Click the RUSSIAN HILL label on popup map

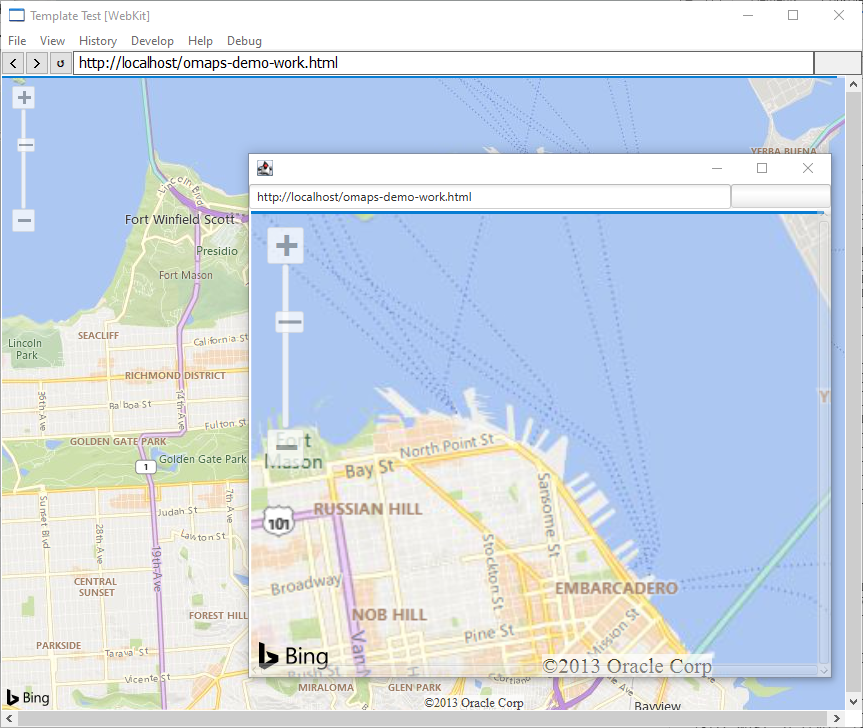(368, 509)
